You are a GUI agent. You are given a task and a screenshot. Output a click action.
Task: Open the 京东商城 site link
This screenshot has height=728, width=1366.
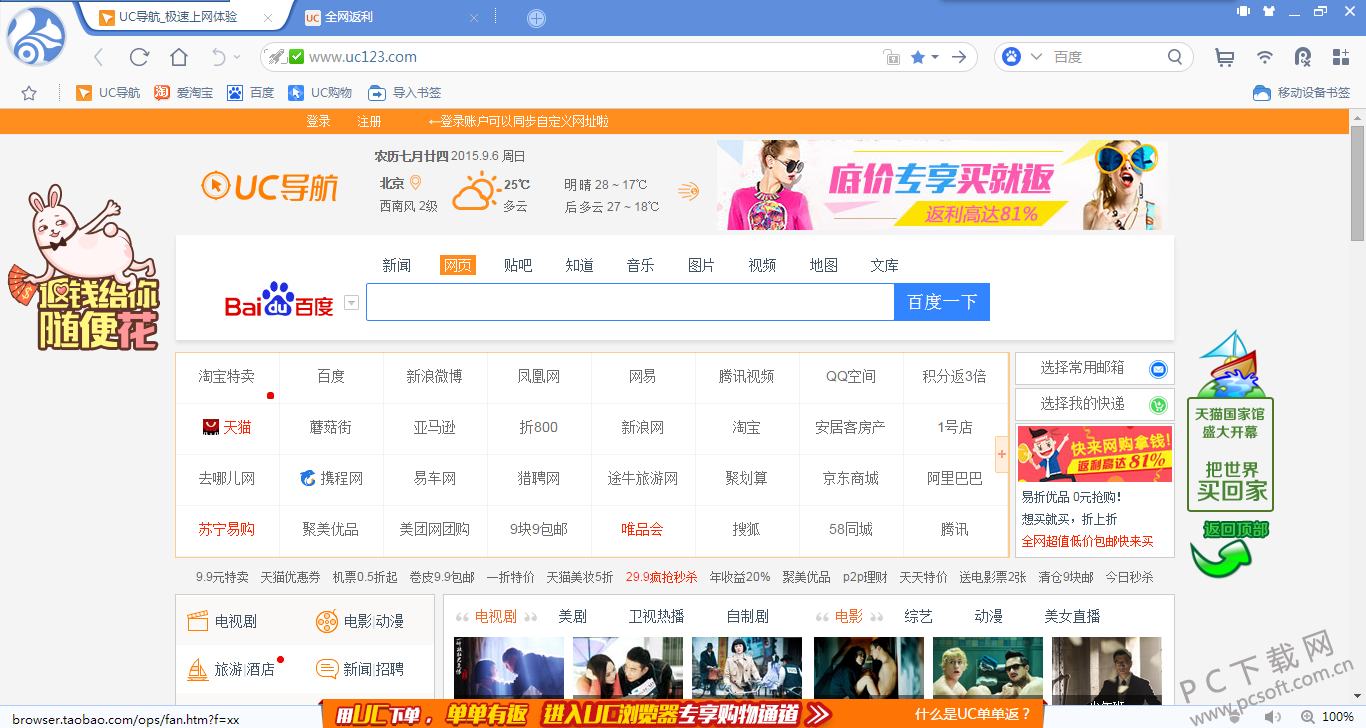click(x=850, y=478)
